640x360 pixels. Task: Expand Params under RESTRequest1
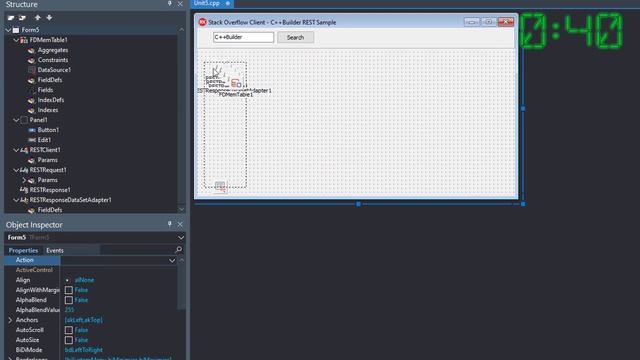click(24, 180)
